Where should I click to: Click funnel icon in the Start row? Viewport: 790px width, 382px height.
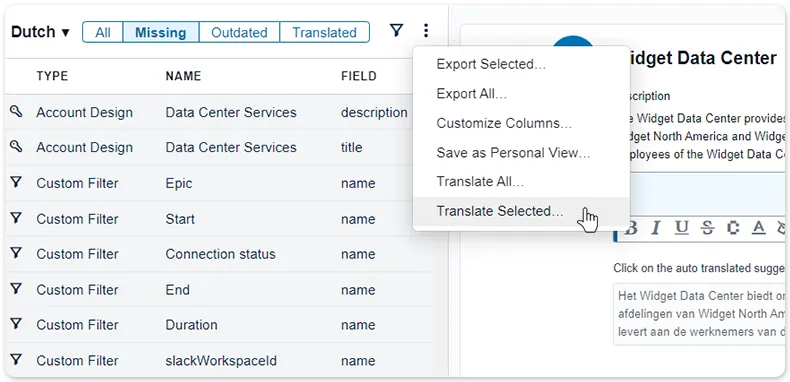point(16,218)
